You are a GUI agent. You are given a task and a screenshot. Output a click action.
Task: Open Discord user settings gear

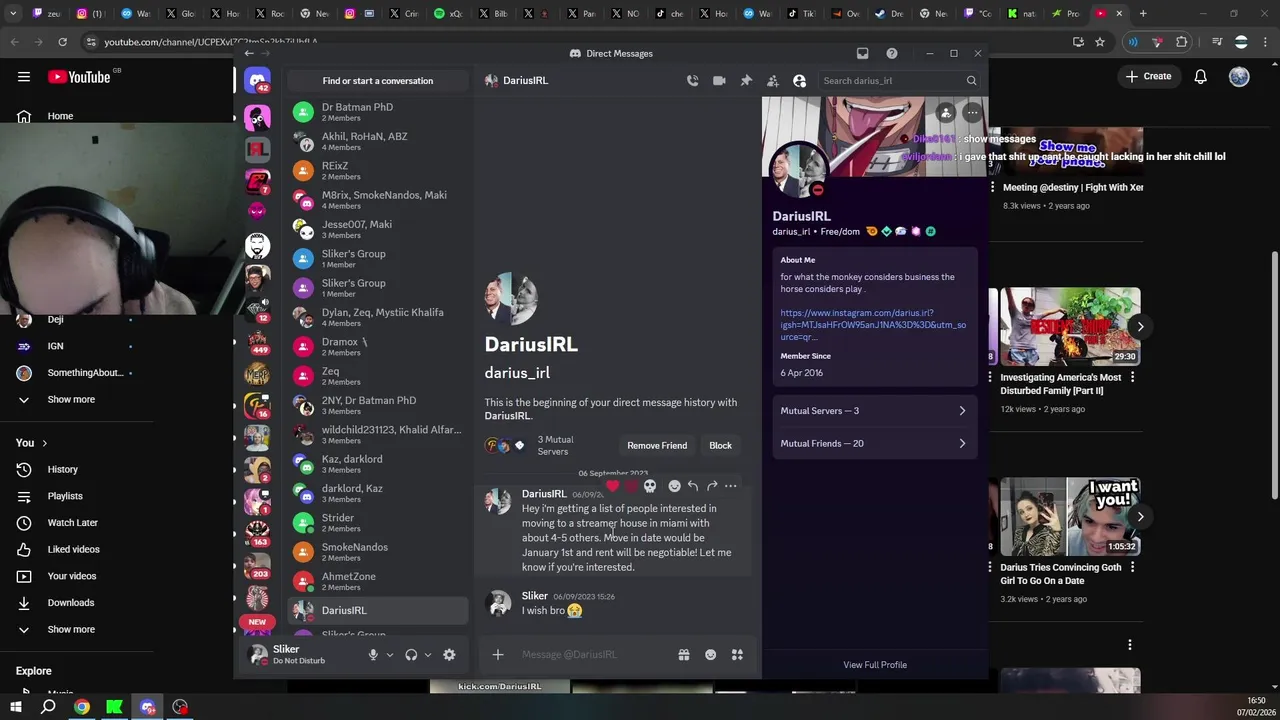click(x=449, y=655)
